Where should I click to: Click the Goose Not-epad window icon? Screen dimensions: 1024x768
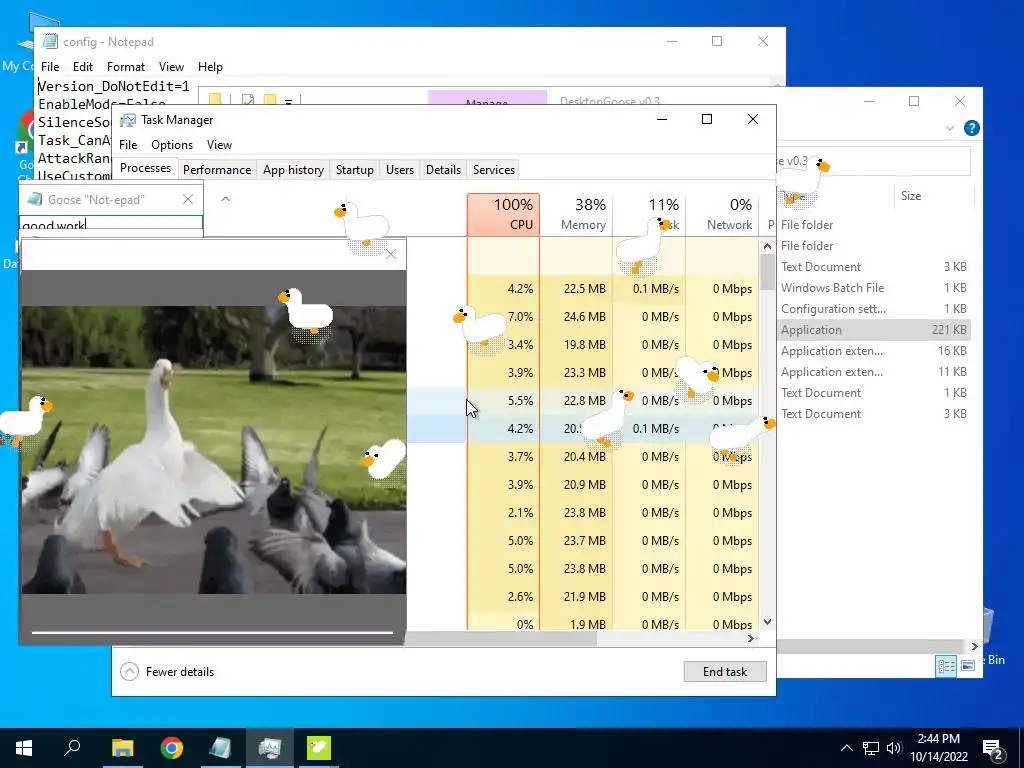pyautogui.click(x=35, y=199)
